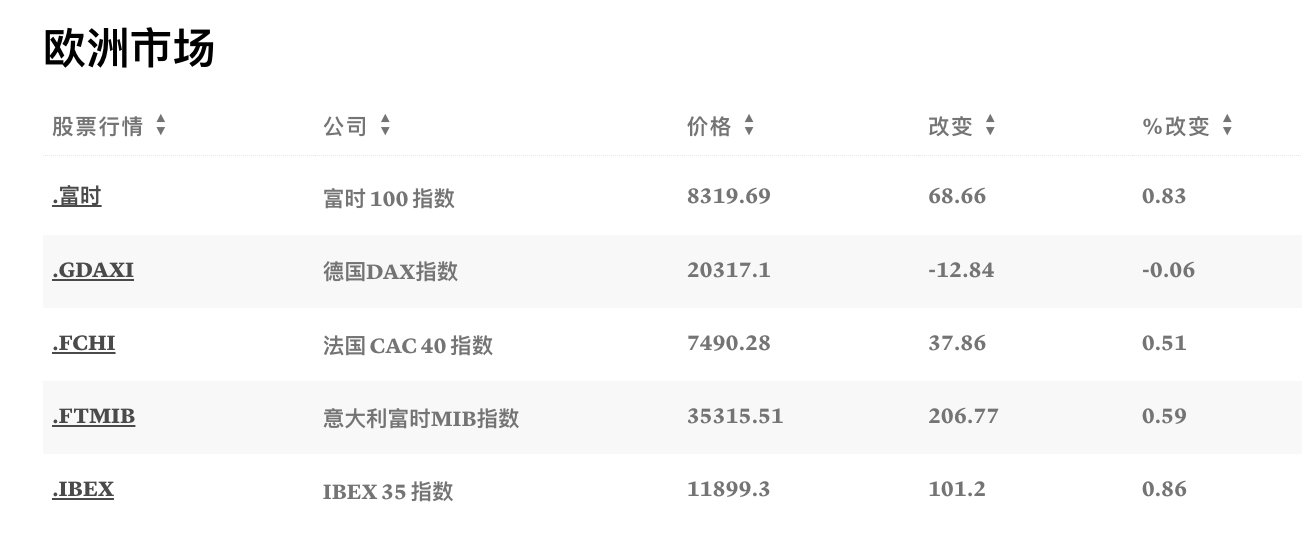Select the 改变 column header text
Screen dimensions: 1302x546
click(950, 126)
